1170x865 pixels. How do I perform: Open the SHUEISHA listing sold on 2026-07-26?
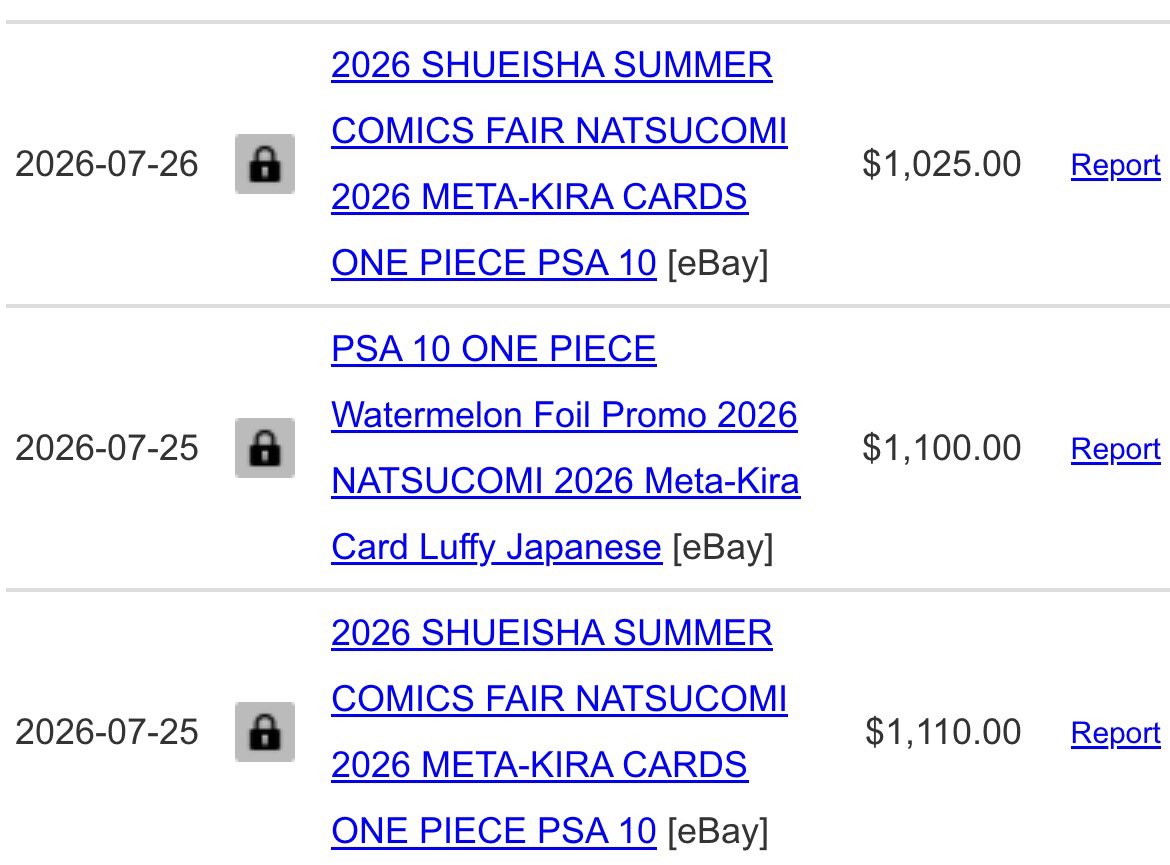pos(559,163)
